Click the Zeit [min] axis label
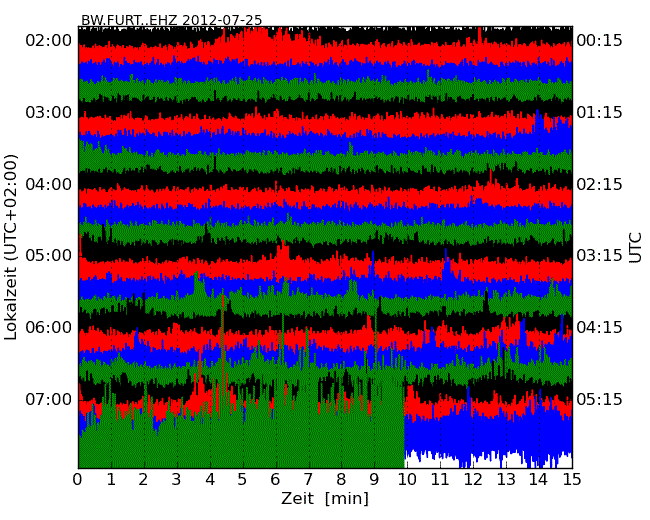This screenshot has width=650, height=520. pyautogui.click(x=325, y=498)
